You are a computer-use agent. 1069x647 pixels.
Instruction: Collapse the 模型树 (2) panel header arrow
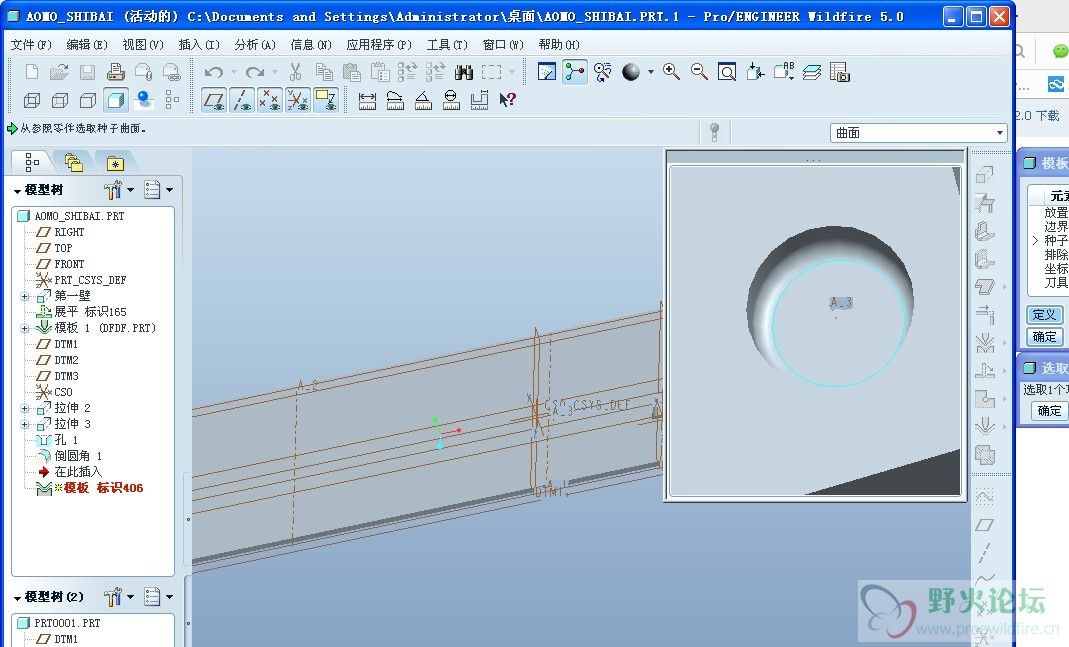17,598
